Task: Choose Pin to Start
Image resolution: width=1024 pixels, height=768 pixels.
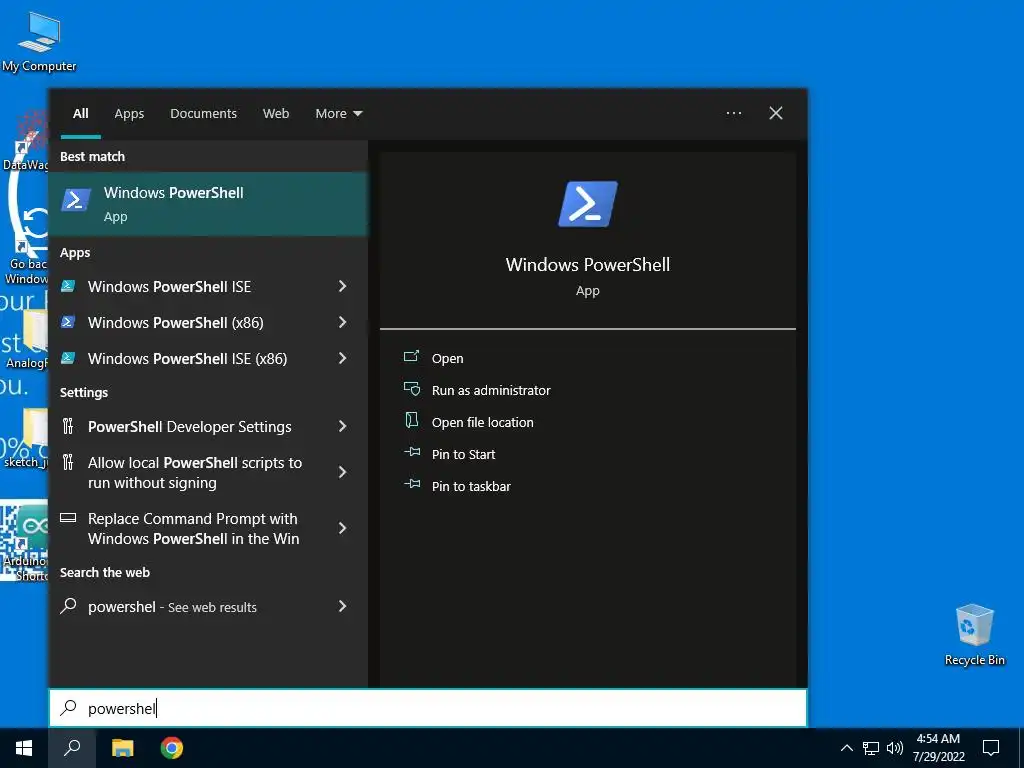Action: 463,455
